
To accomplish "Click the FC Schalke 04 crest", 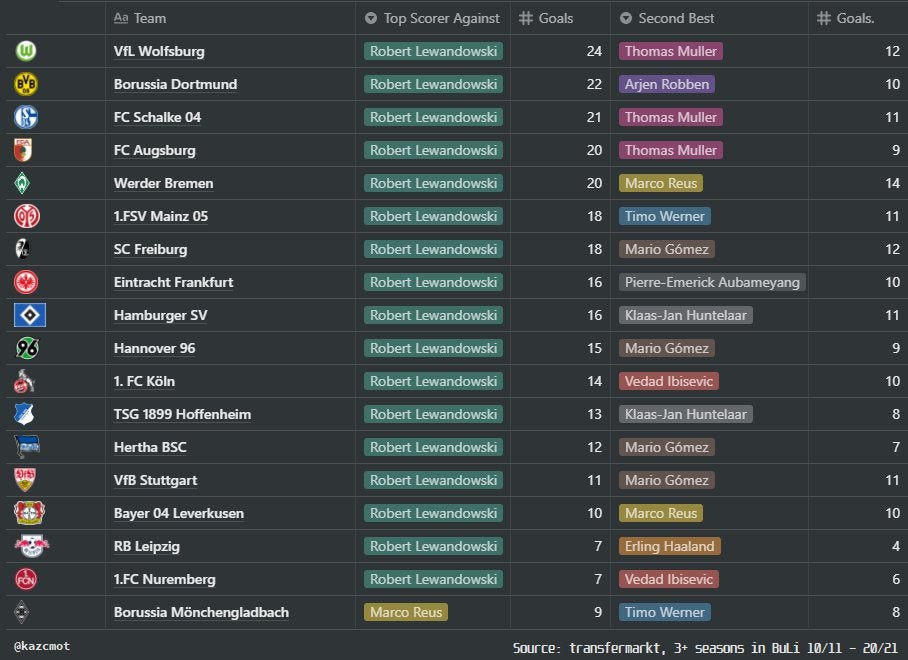I will (x=25, y=117).
